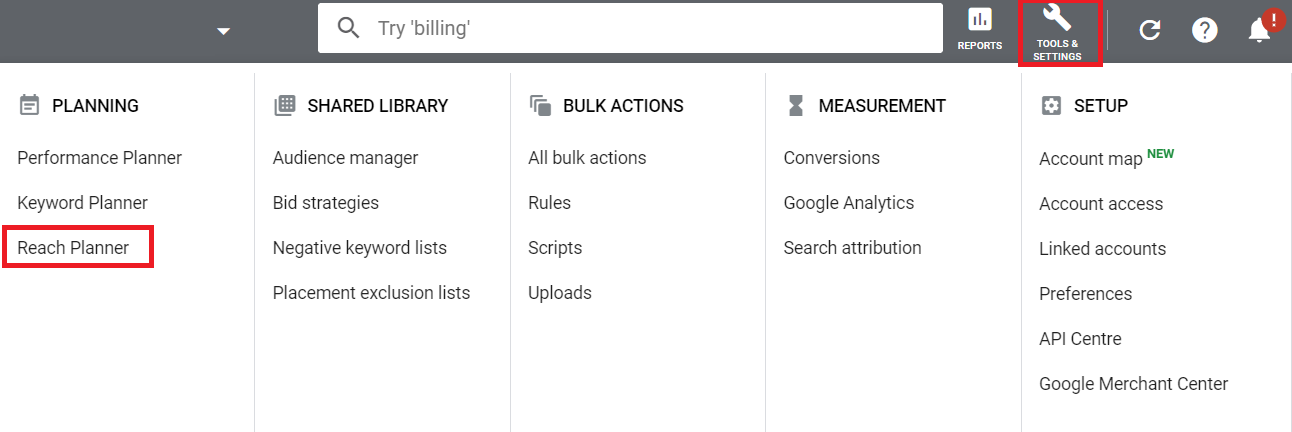1292x432 pixels.
Task: Open Conversions under Measurement
Action: (832, 158)
